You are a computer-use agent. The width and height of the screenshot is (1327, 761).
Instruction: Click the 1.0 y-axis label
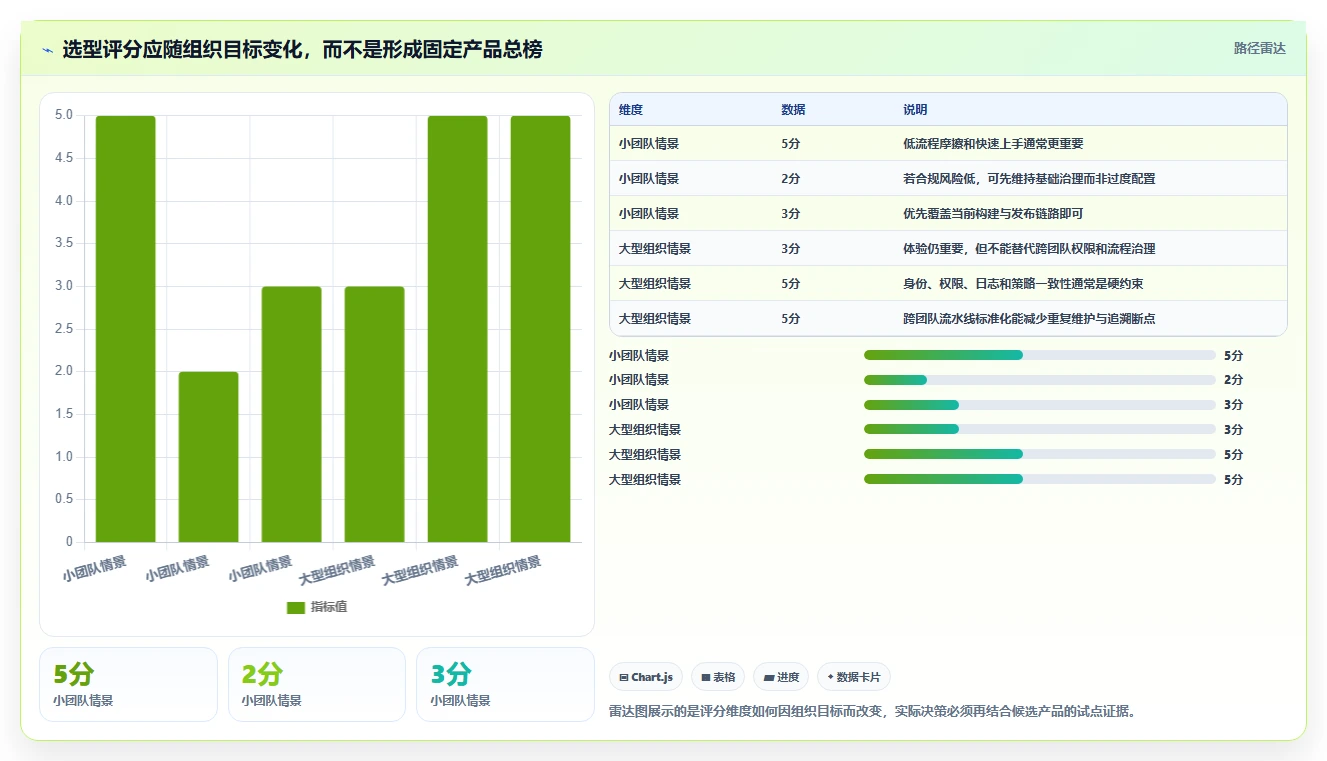pyautogui.click(x=63, y=457)
